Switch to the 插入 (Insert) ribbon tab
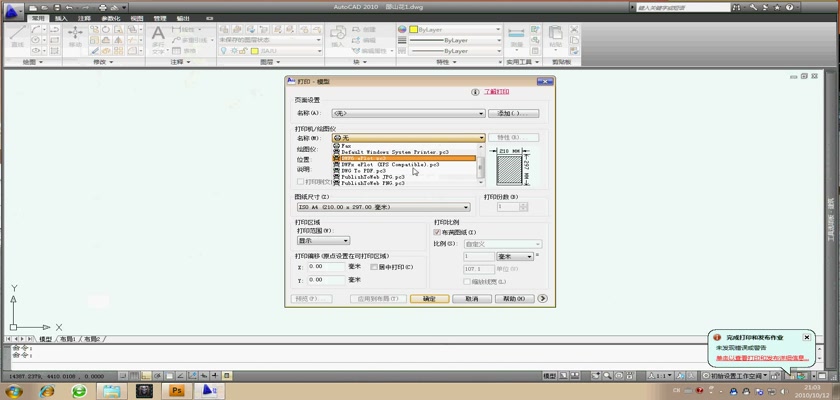The height and width of the screenshot is (400, 840). point(62,18)
